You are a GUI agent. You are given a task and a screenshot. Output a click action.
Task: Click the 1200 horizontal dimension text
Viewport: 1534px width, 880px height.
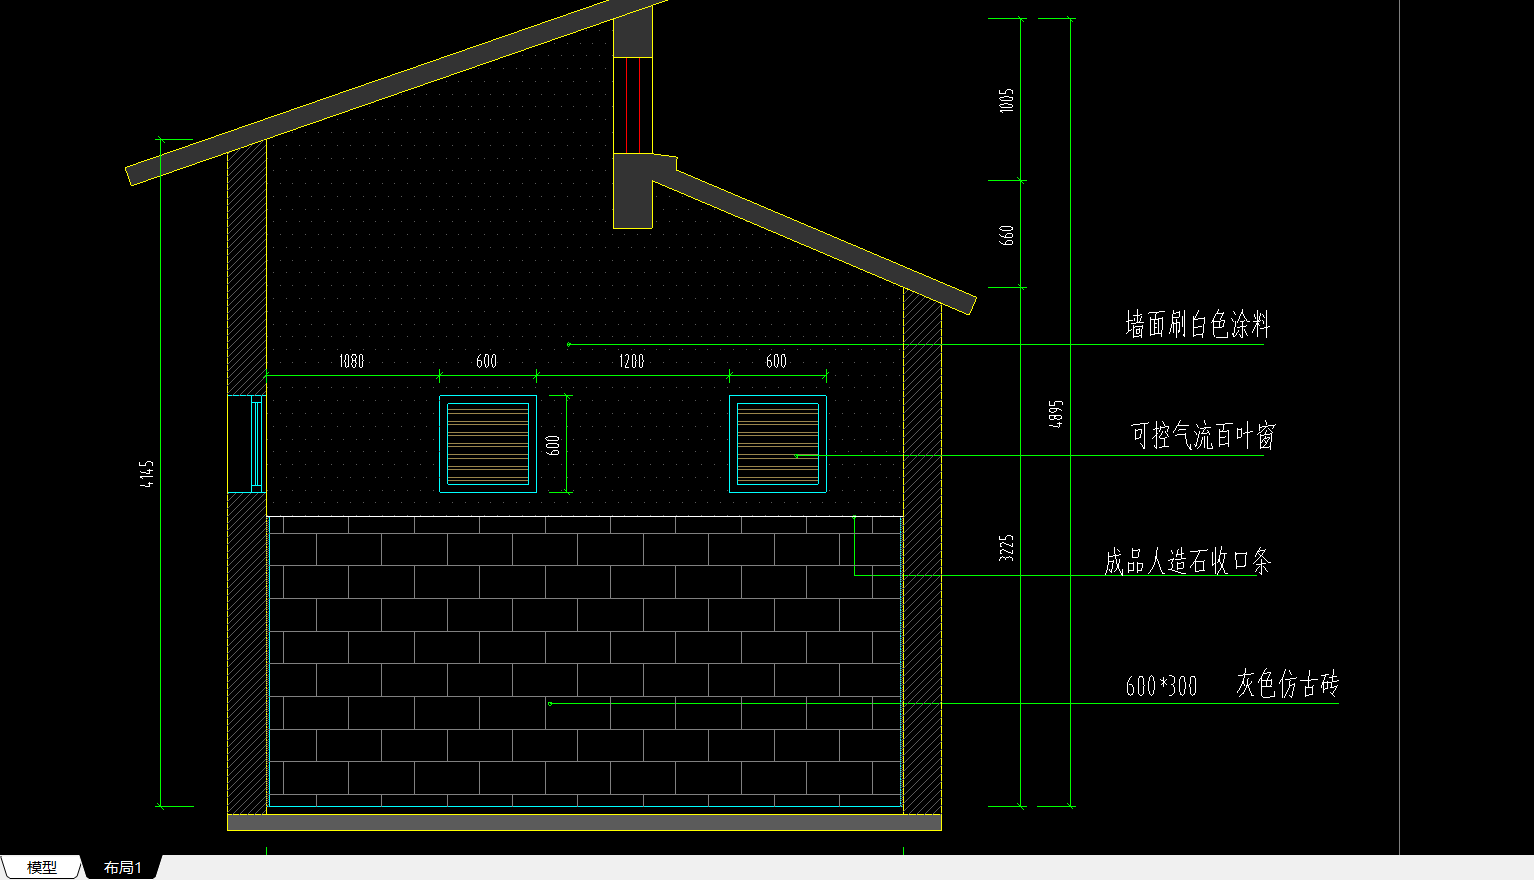coord(631,361)
